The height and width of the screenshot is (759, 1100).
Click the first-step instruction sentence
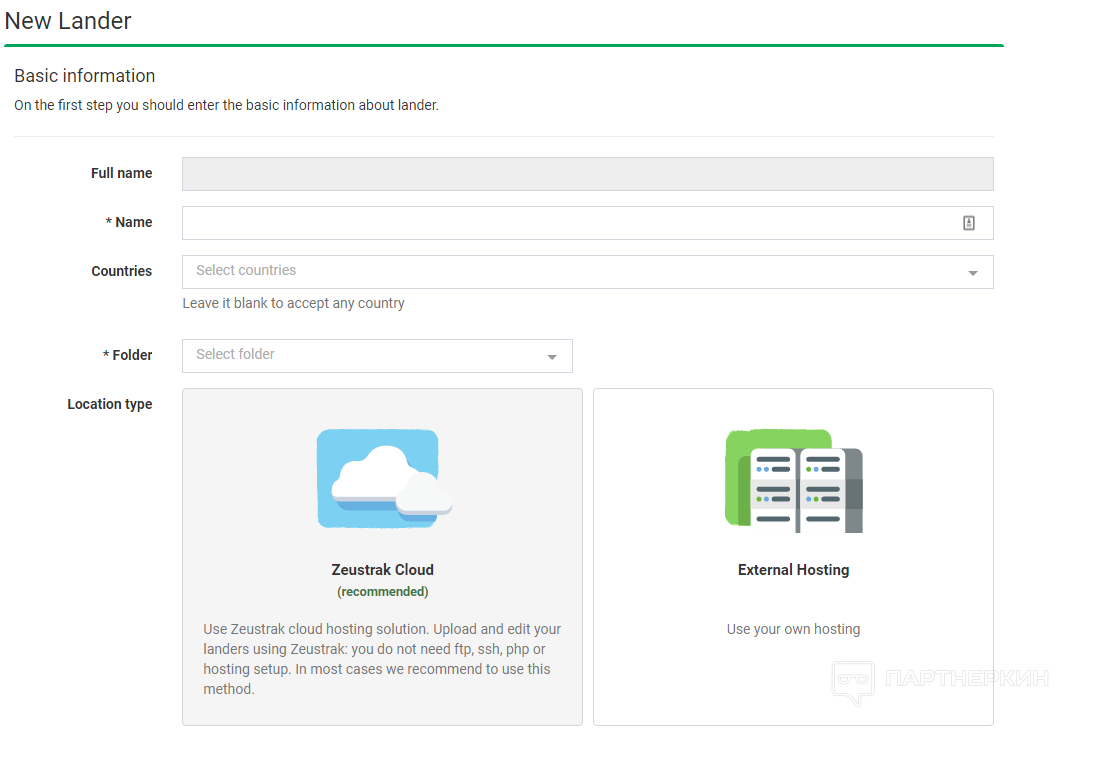coord(226,105)
